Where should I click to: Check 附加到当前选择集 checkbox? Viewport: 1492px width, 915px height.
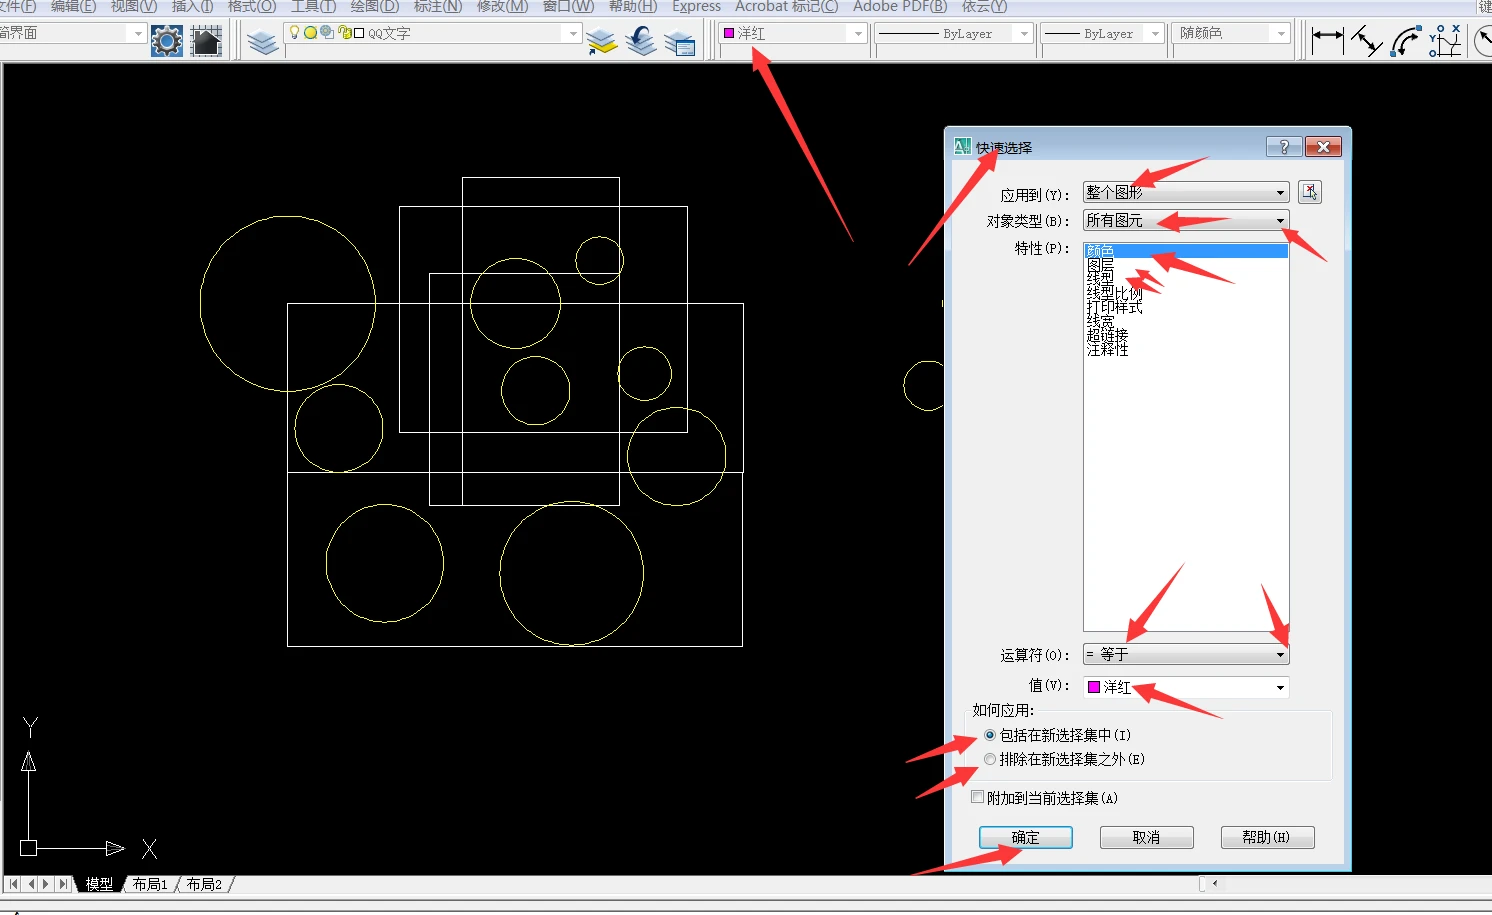[x=978, y=797]
